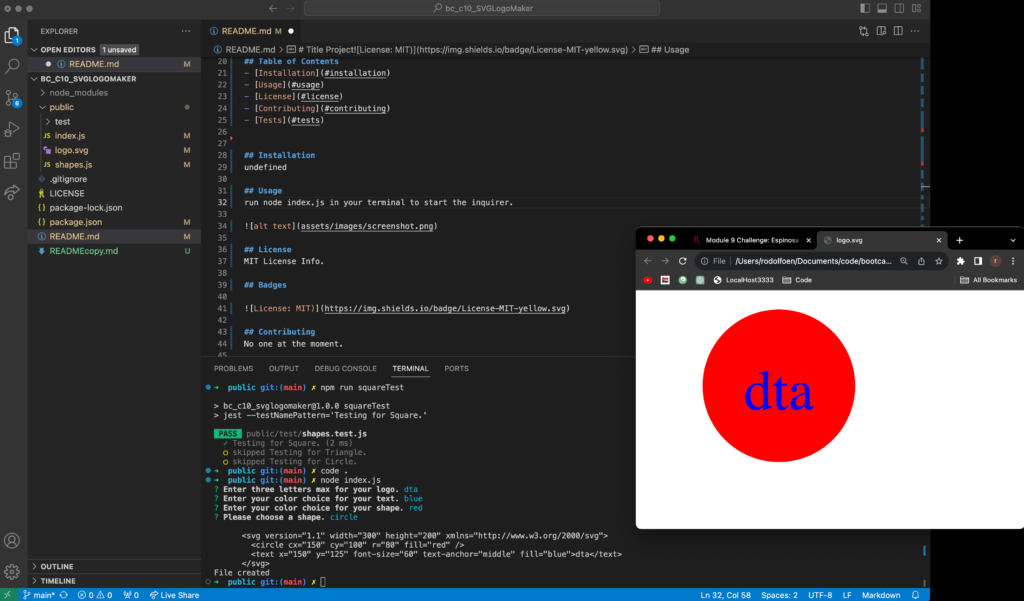The width and height of the screenshot is (1024, 601).
Task: Toggle the primary side bar layout button
Action: pos(866,8)
